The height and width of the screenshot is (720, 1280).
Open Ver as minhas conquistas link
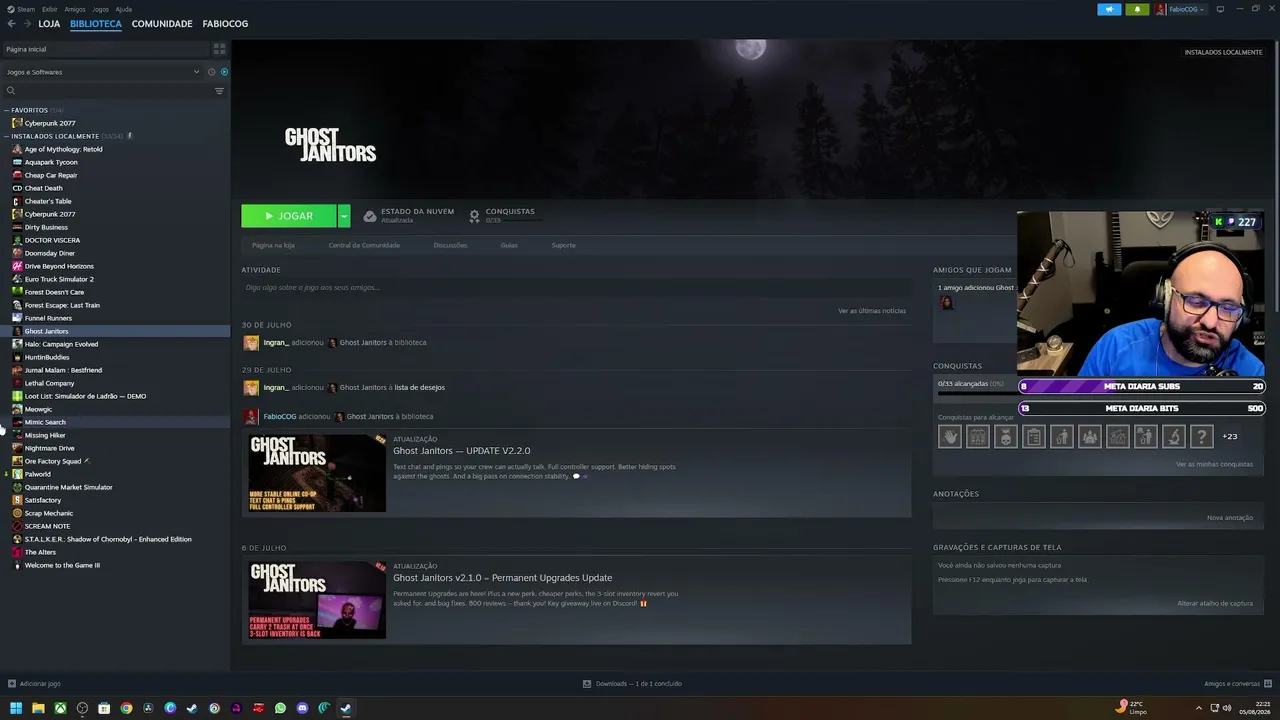(x=1214, y=464)
